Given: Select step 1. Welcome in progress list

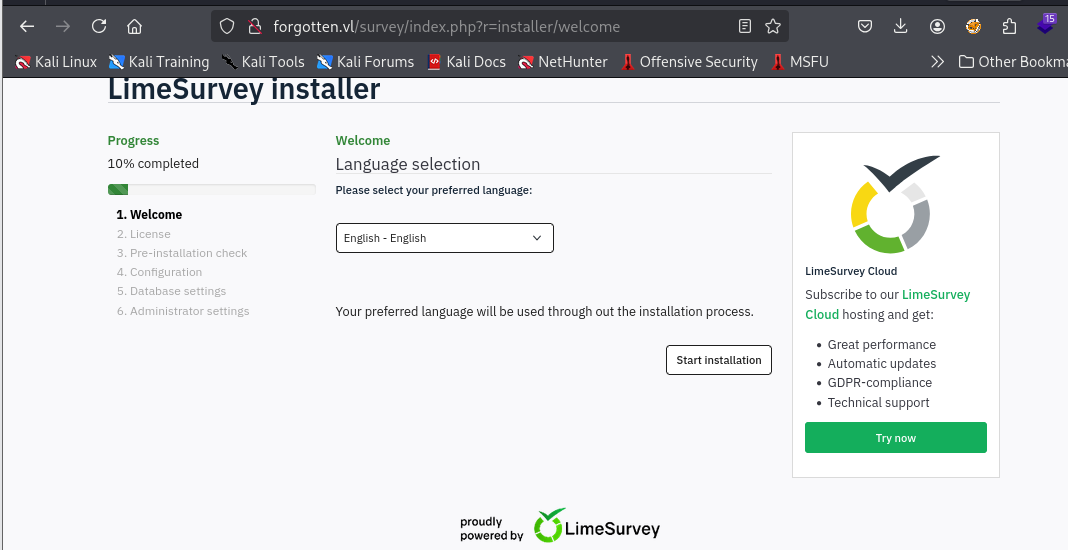Looking at the screenshot, I should [x=149, y=215].
